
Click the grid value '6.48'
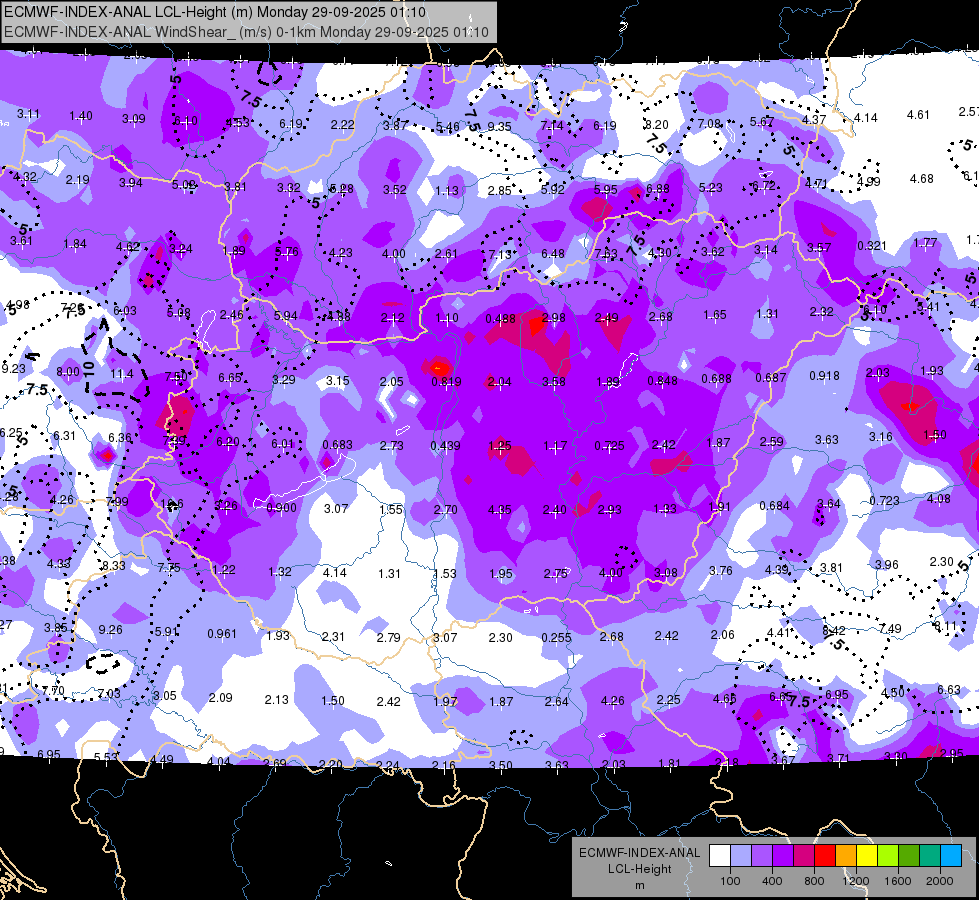(x=553, y=254)
